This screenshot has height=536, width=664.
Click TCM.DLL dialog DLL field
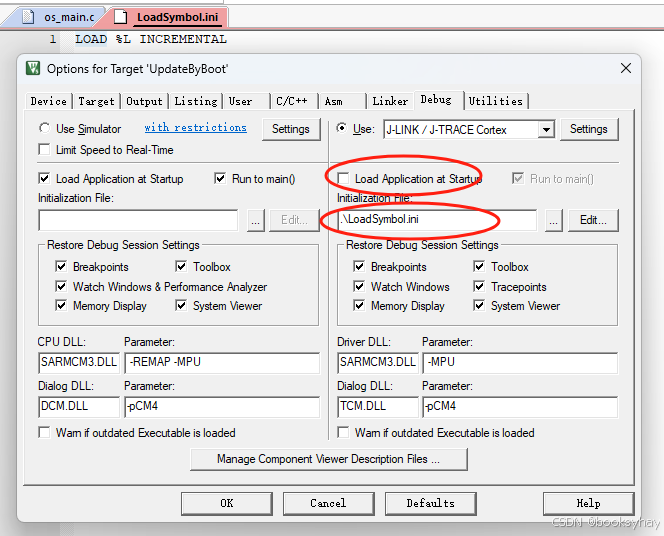[378, 407]
